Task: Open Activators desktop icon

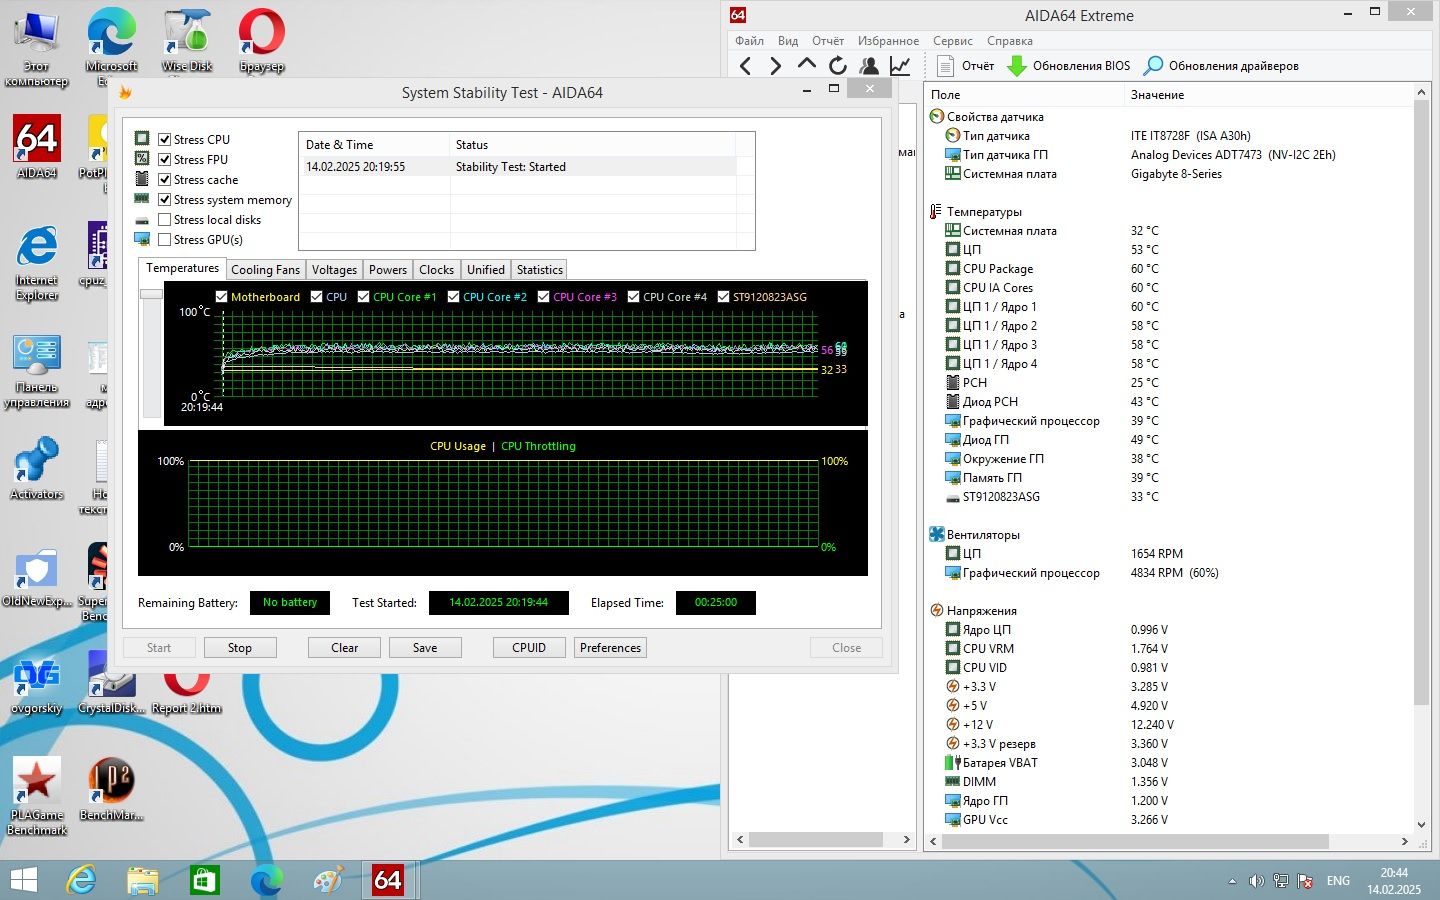Action: [x=37, y=468]
